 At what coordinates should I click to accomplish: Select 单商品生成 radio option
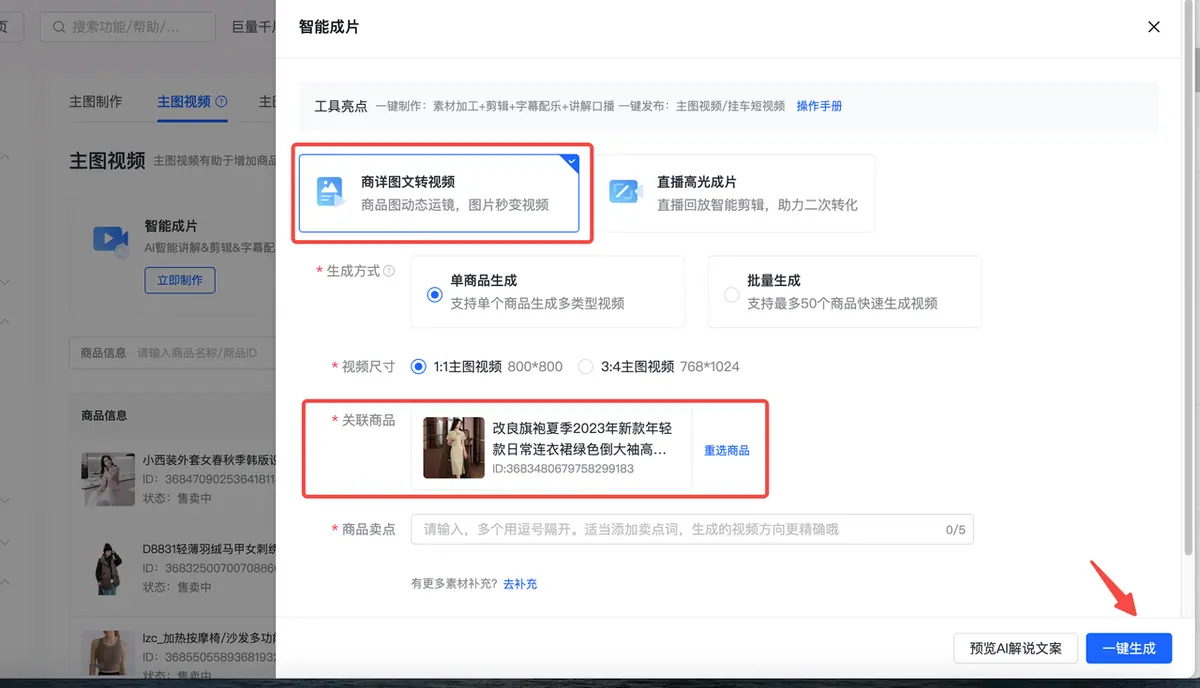coord(434,295)
